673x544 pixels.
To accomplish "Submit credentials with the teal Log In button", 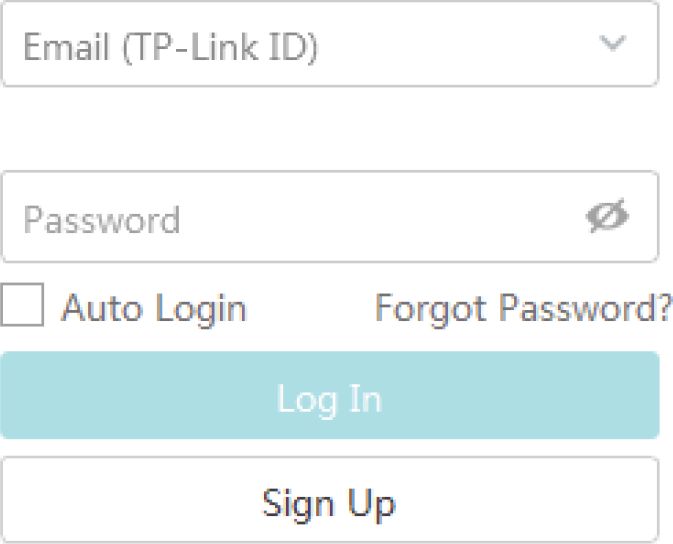I will click(329, 397).
